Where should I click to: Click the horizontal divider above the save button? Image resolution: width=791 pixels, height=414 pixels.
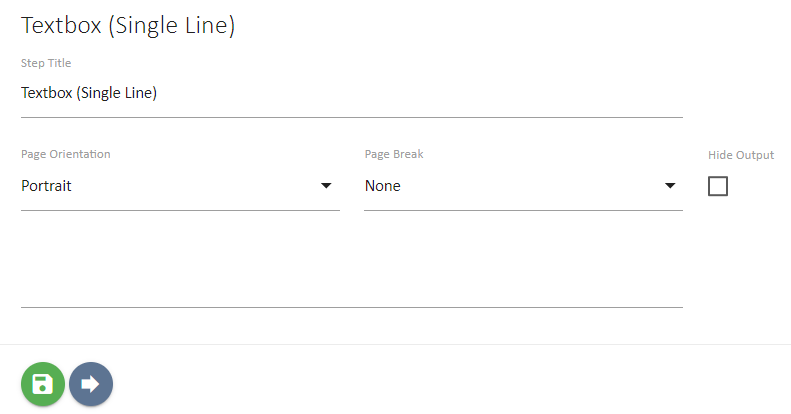point(395,344)
